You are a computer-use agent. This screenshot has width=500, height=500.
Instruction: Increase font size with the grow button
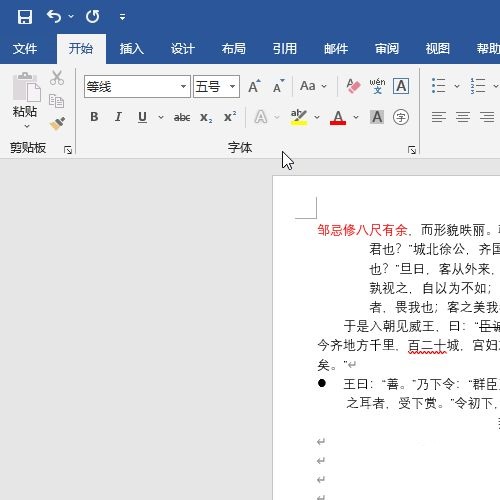pos(255,86)
